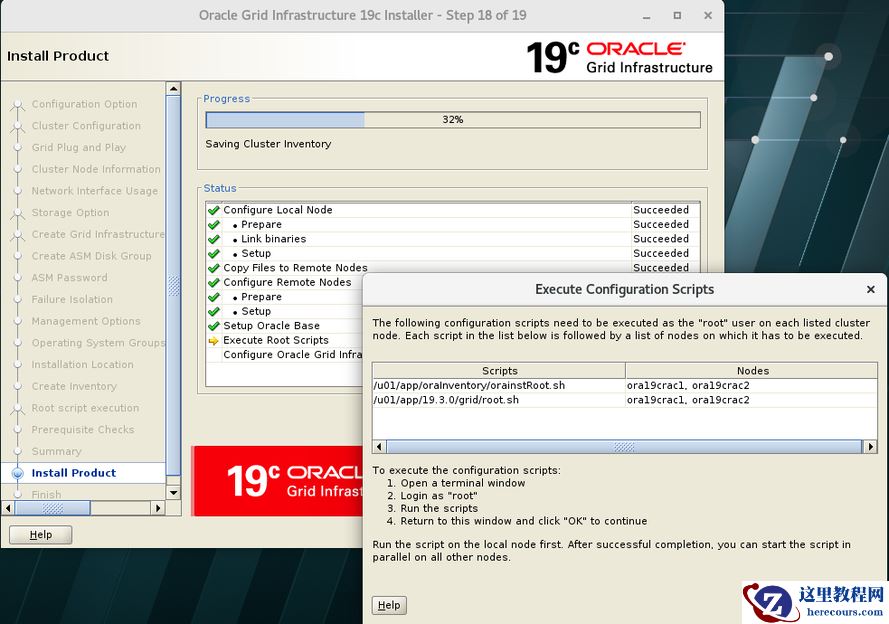Click sidebar vertical scrollbar down arrow
This screenshot has height=624, width=889.
[x=173, y=493]
